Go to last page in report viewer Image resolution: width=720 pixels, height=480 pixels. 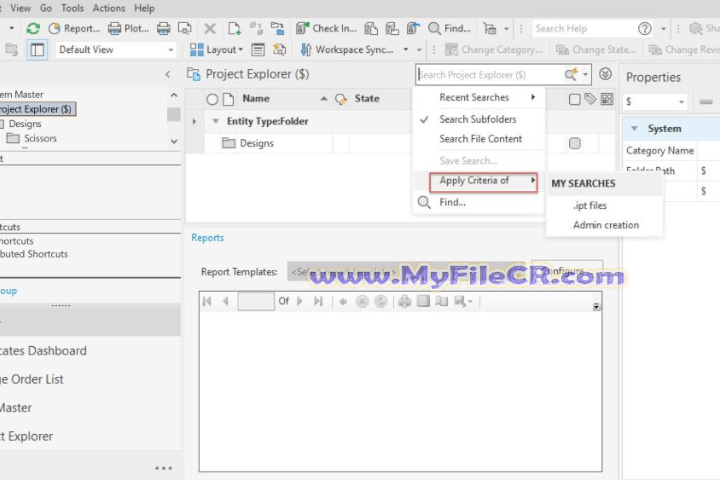click(x=318, y=301)
